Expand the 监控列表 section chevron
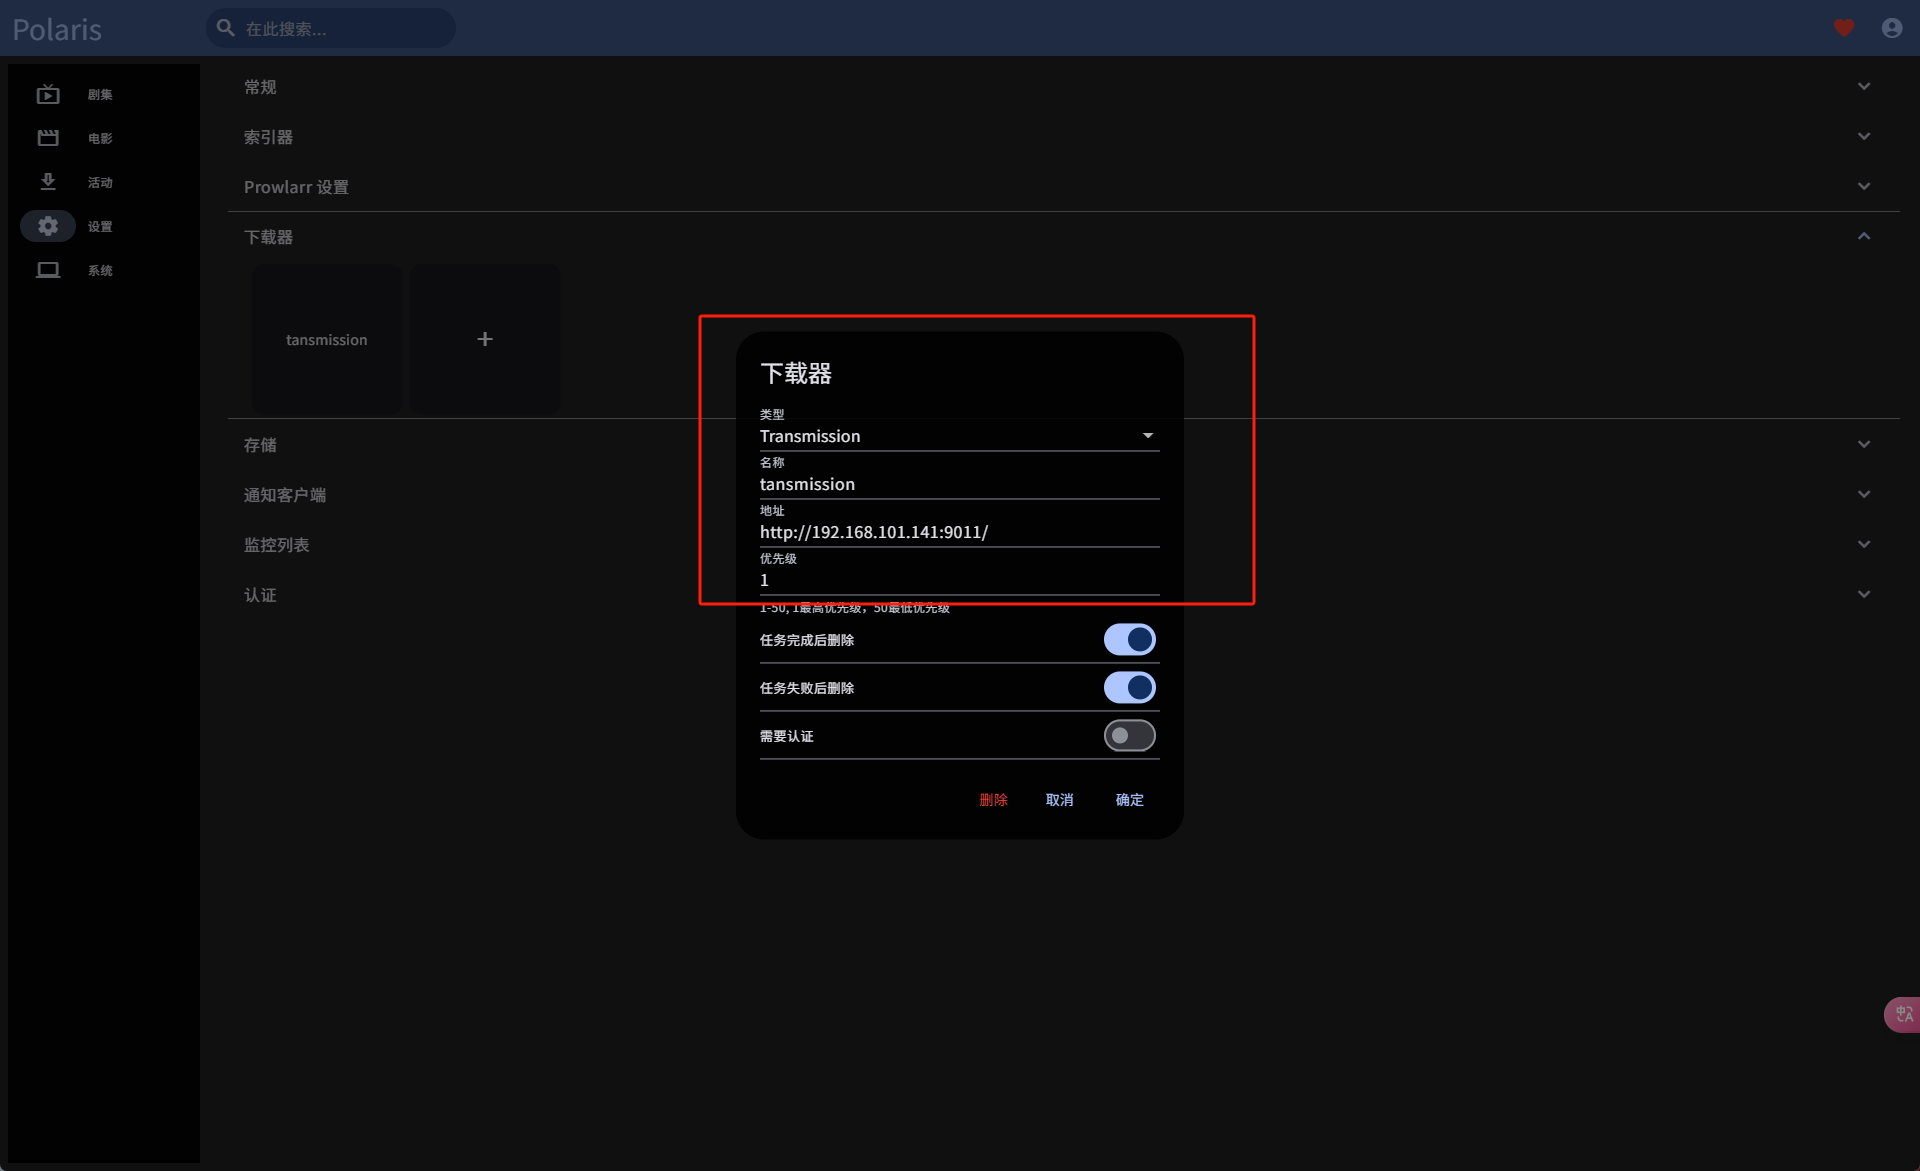Viewport: 1920px width, 1171px height. [x=1864, y=544]
